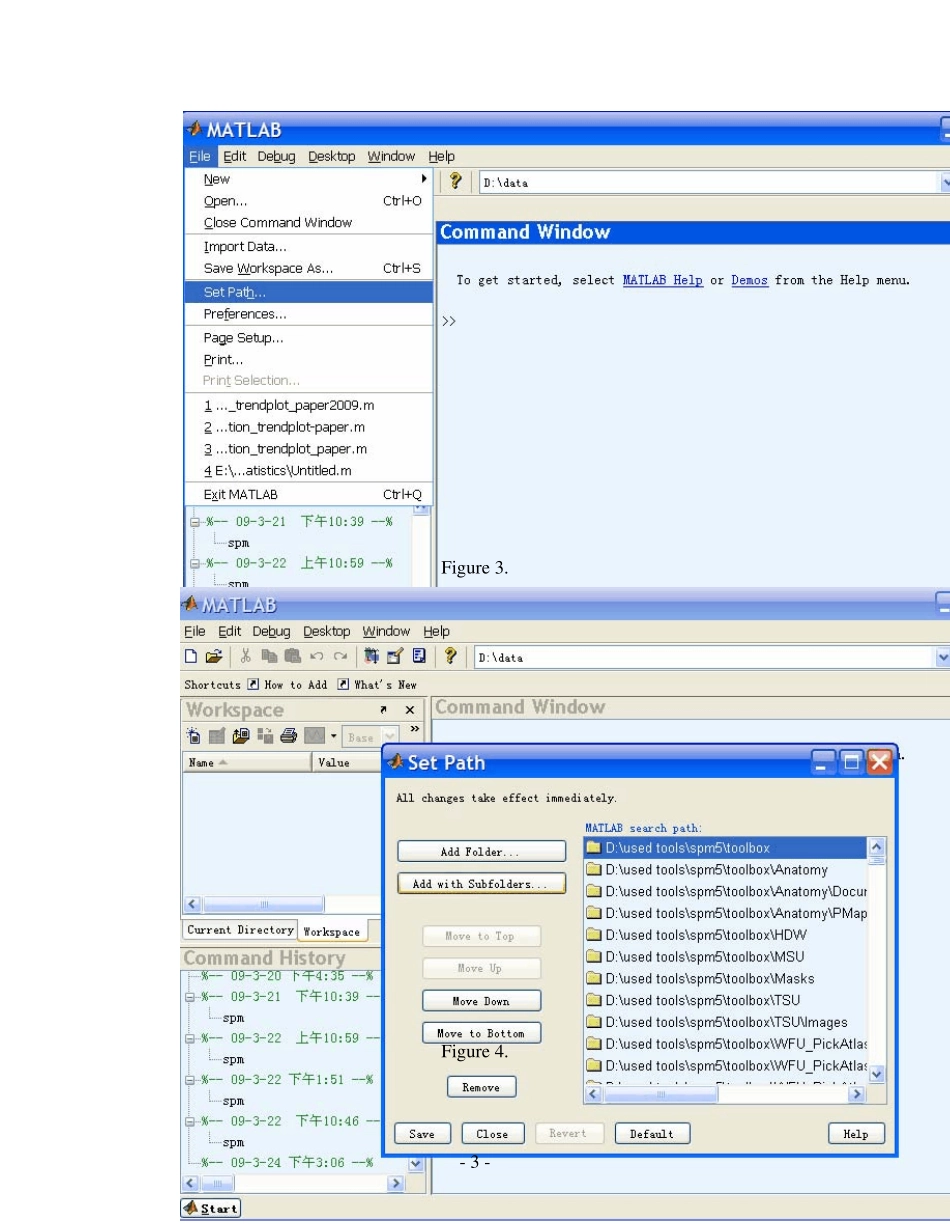Open the plot type dropdown arrow in Workspace
950x1230 pixels.
pyautogui.click(x=333, y=737)
